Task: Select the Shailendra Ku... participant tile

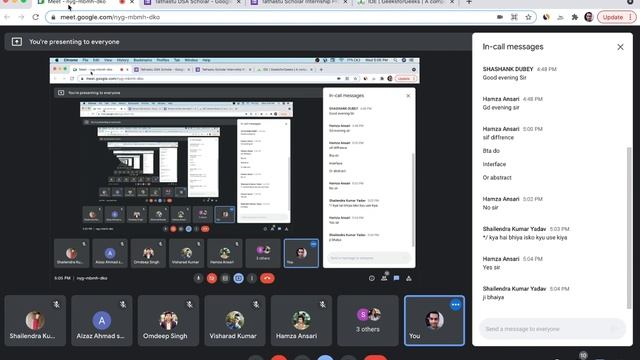Action: coord(35,320)
